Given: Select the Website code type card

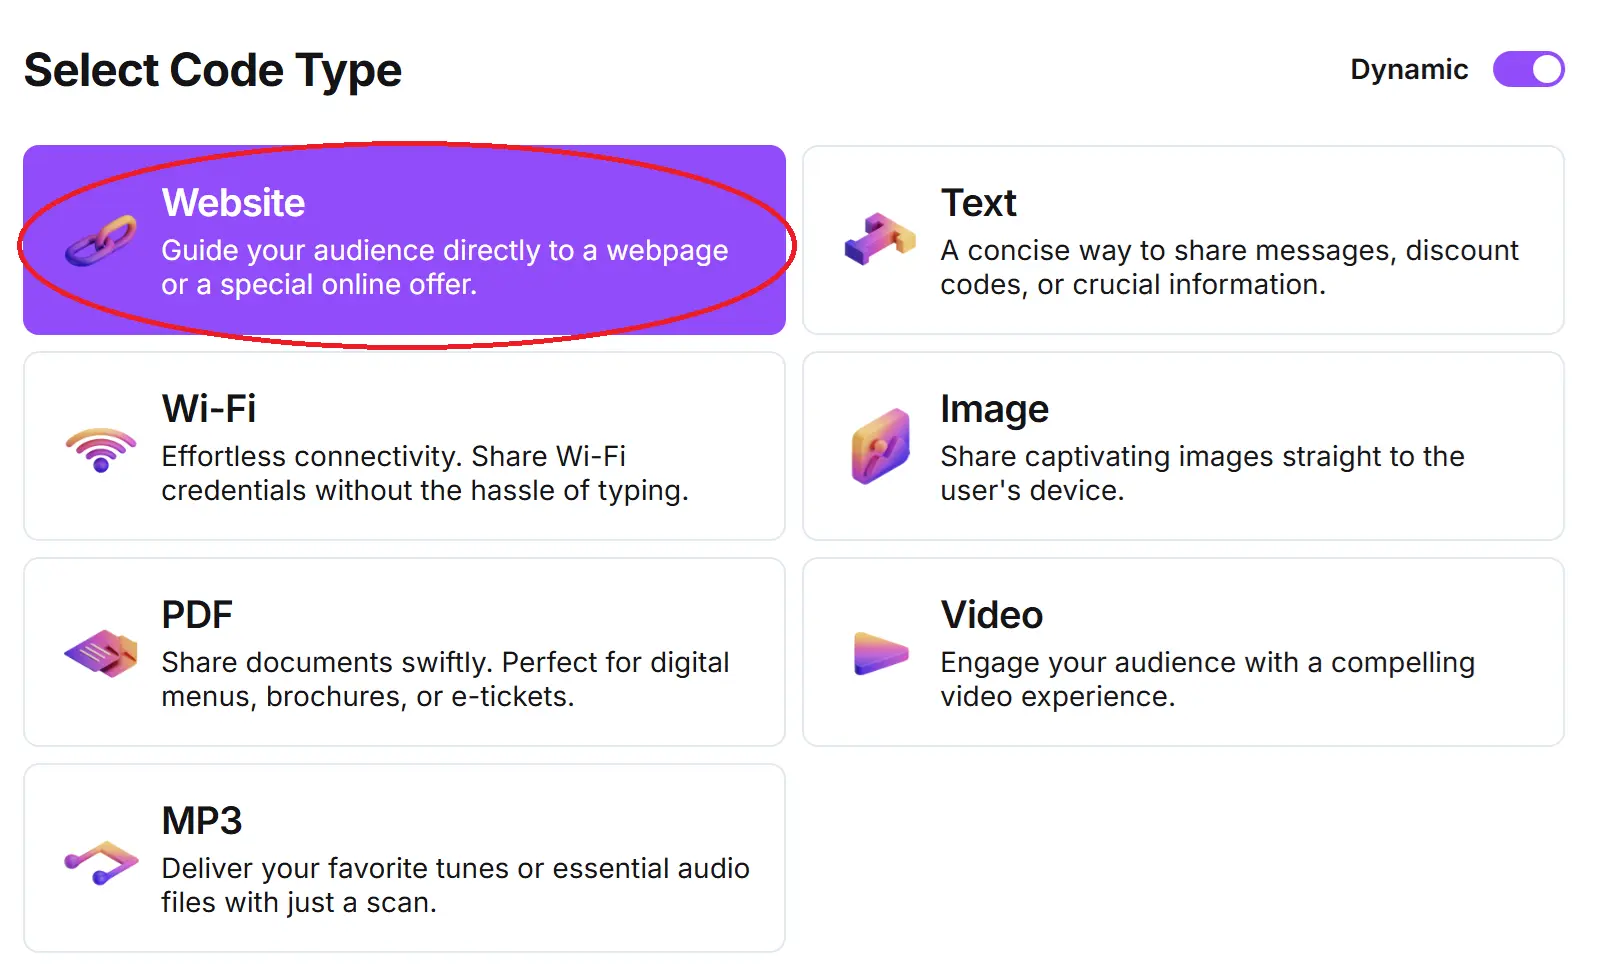Looking at the screenshot, I should (404, 240).
